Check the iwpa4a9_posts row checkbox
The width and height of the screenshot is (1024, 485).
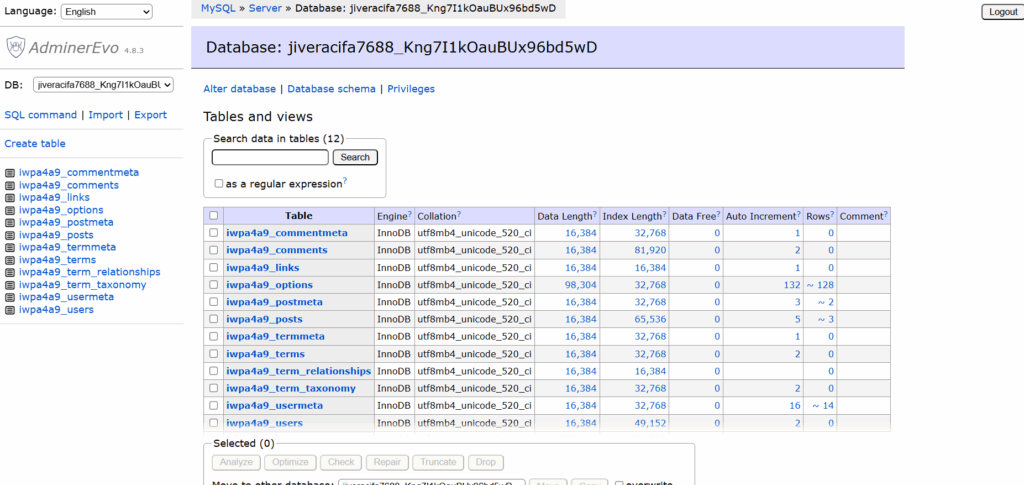(x=214, y=319)
